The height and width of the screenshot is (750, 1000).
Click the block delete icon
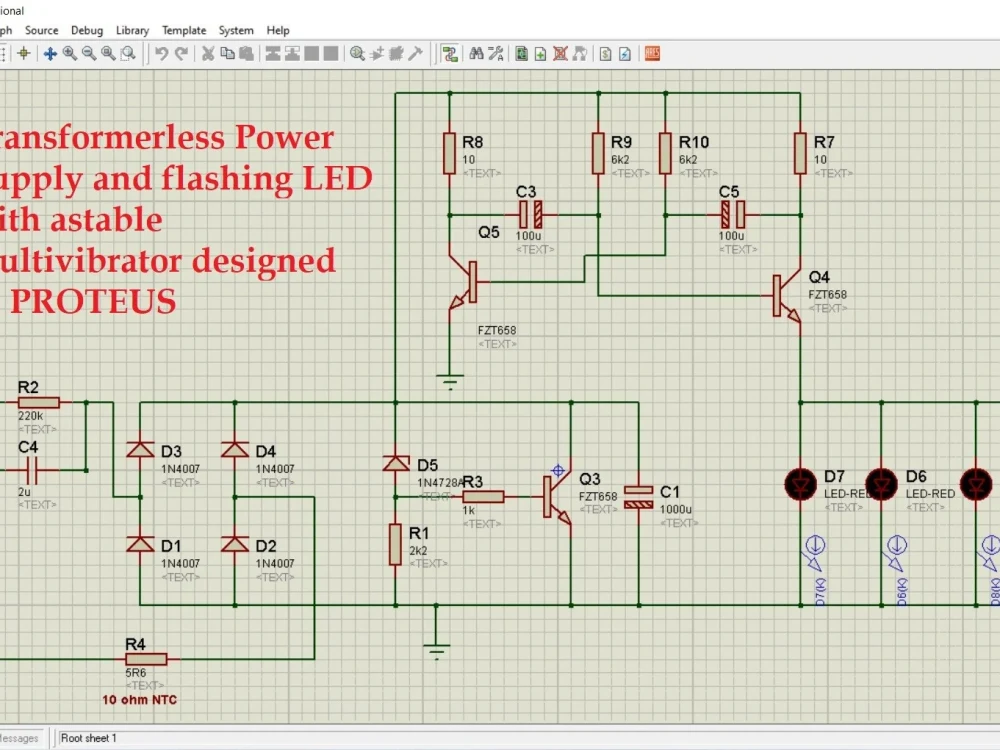click(x=330, y=54)
